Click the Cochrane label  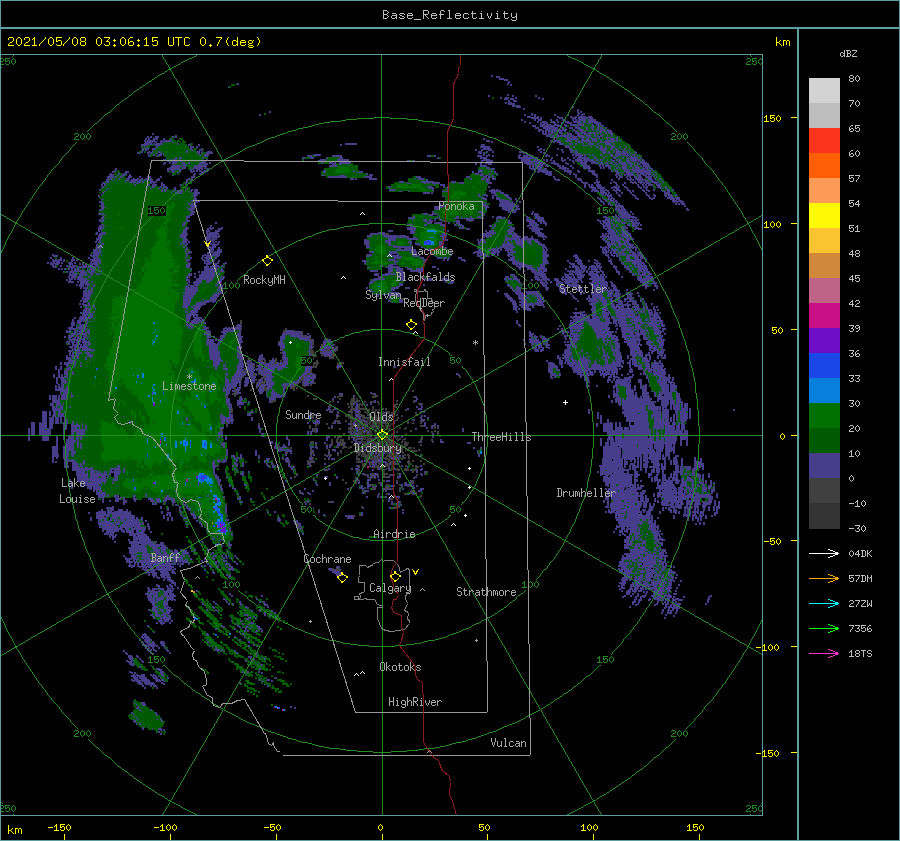[x=327, y=559]
